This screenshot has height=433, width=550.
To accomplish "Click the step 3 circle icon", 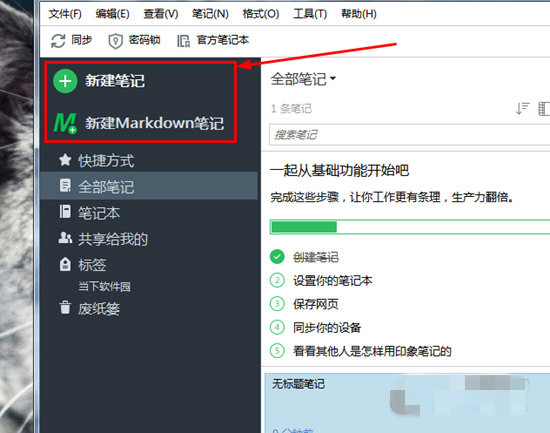I will click(277, 304).
